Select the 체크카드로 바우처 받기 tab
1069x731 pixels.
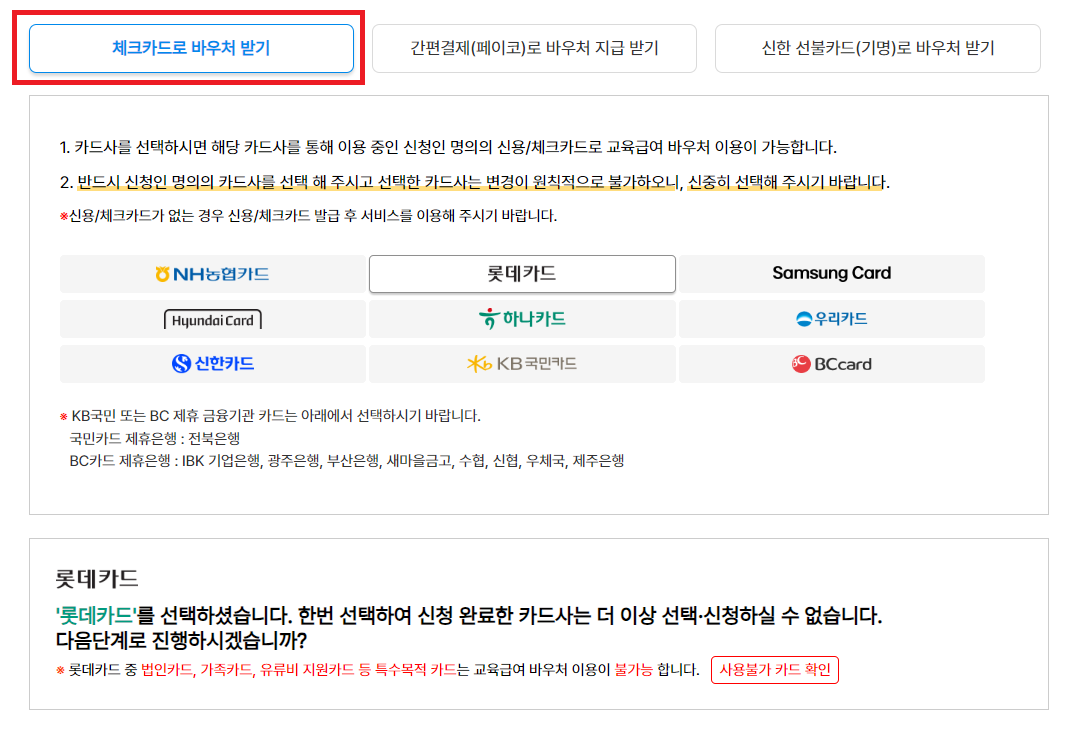(x=191, y=48)
